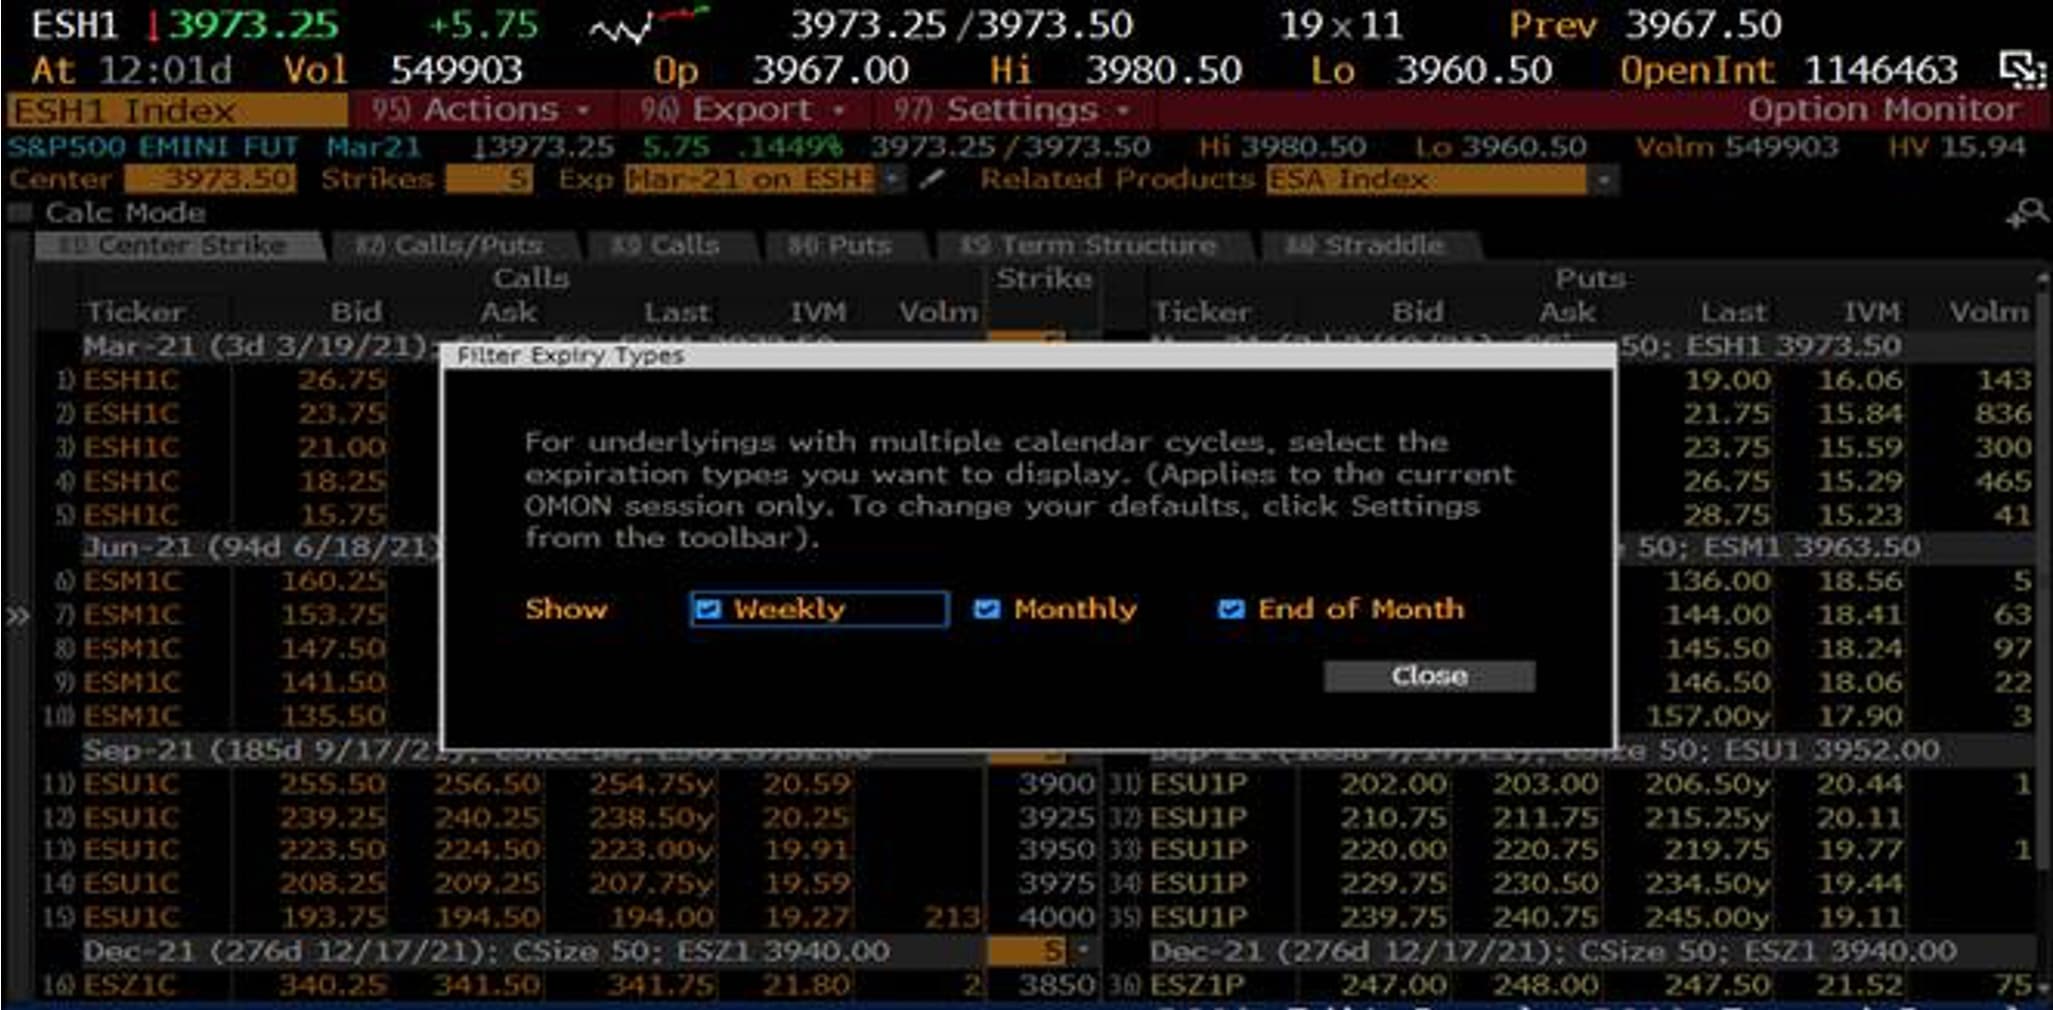The width and height of the screenshot is (2053, 1010).
Task: Click the Center strike price input field
Action: [210, 179]
